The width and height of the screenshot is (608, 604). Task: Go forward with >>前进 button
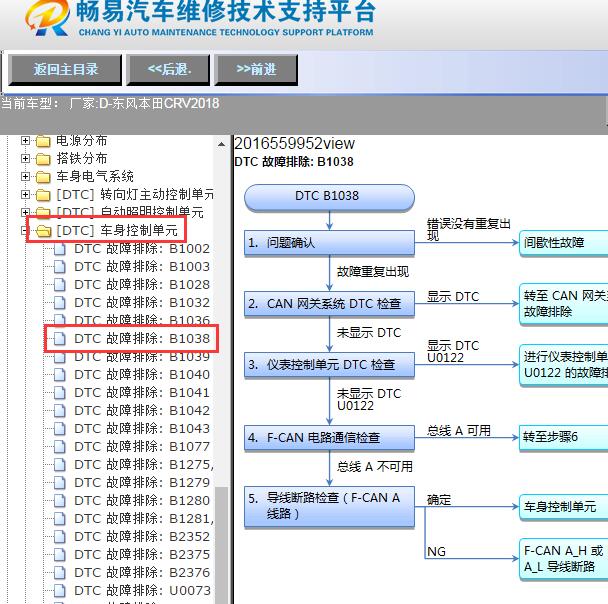click(x=256, y=70)
